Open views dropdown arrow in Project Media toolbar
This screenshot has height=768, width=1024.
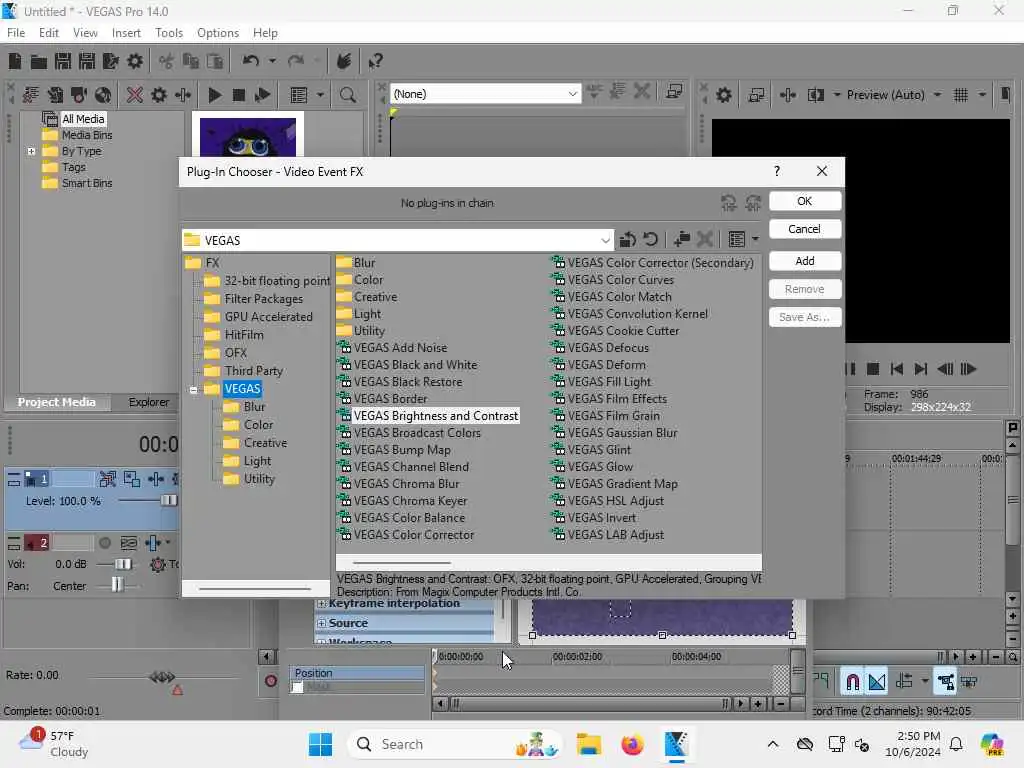coord(320,95)
